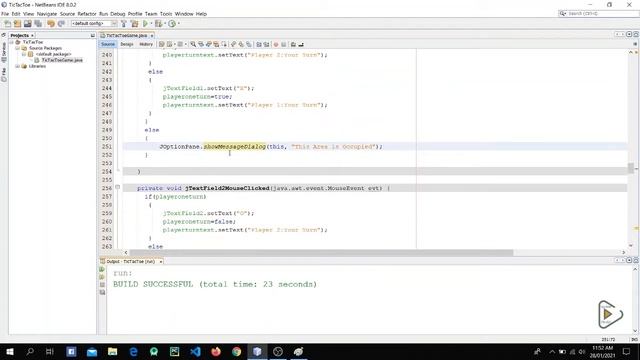Click the New File toolbar icon
Viewport: 640px width, 360px height.
(8, 24)
